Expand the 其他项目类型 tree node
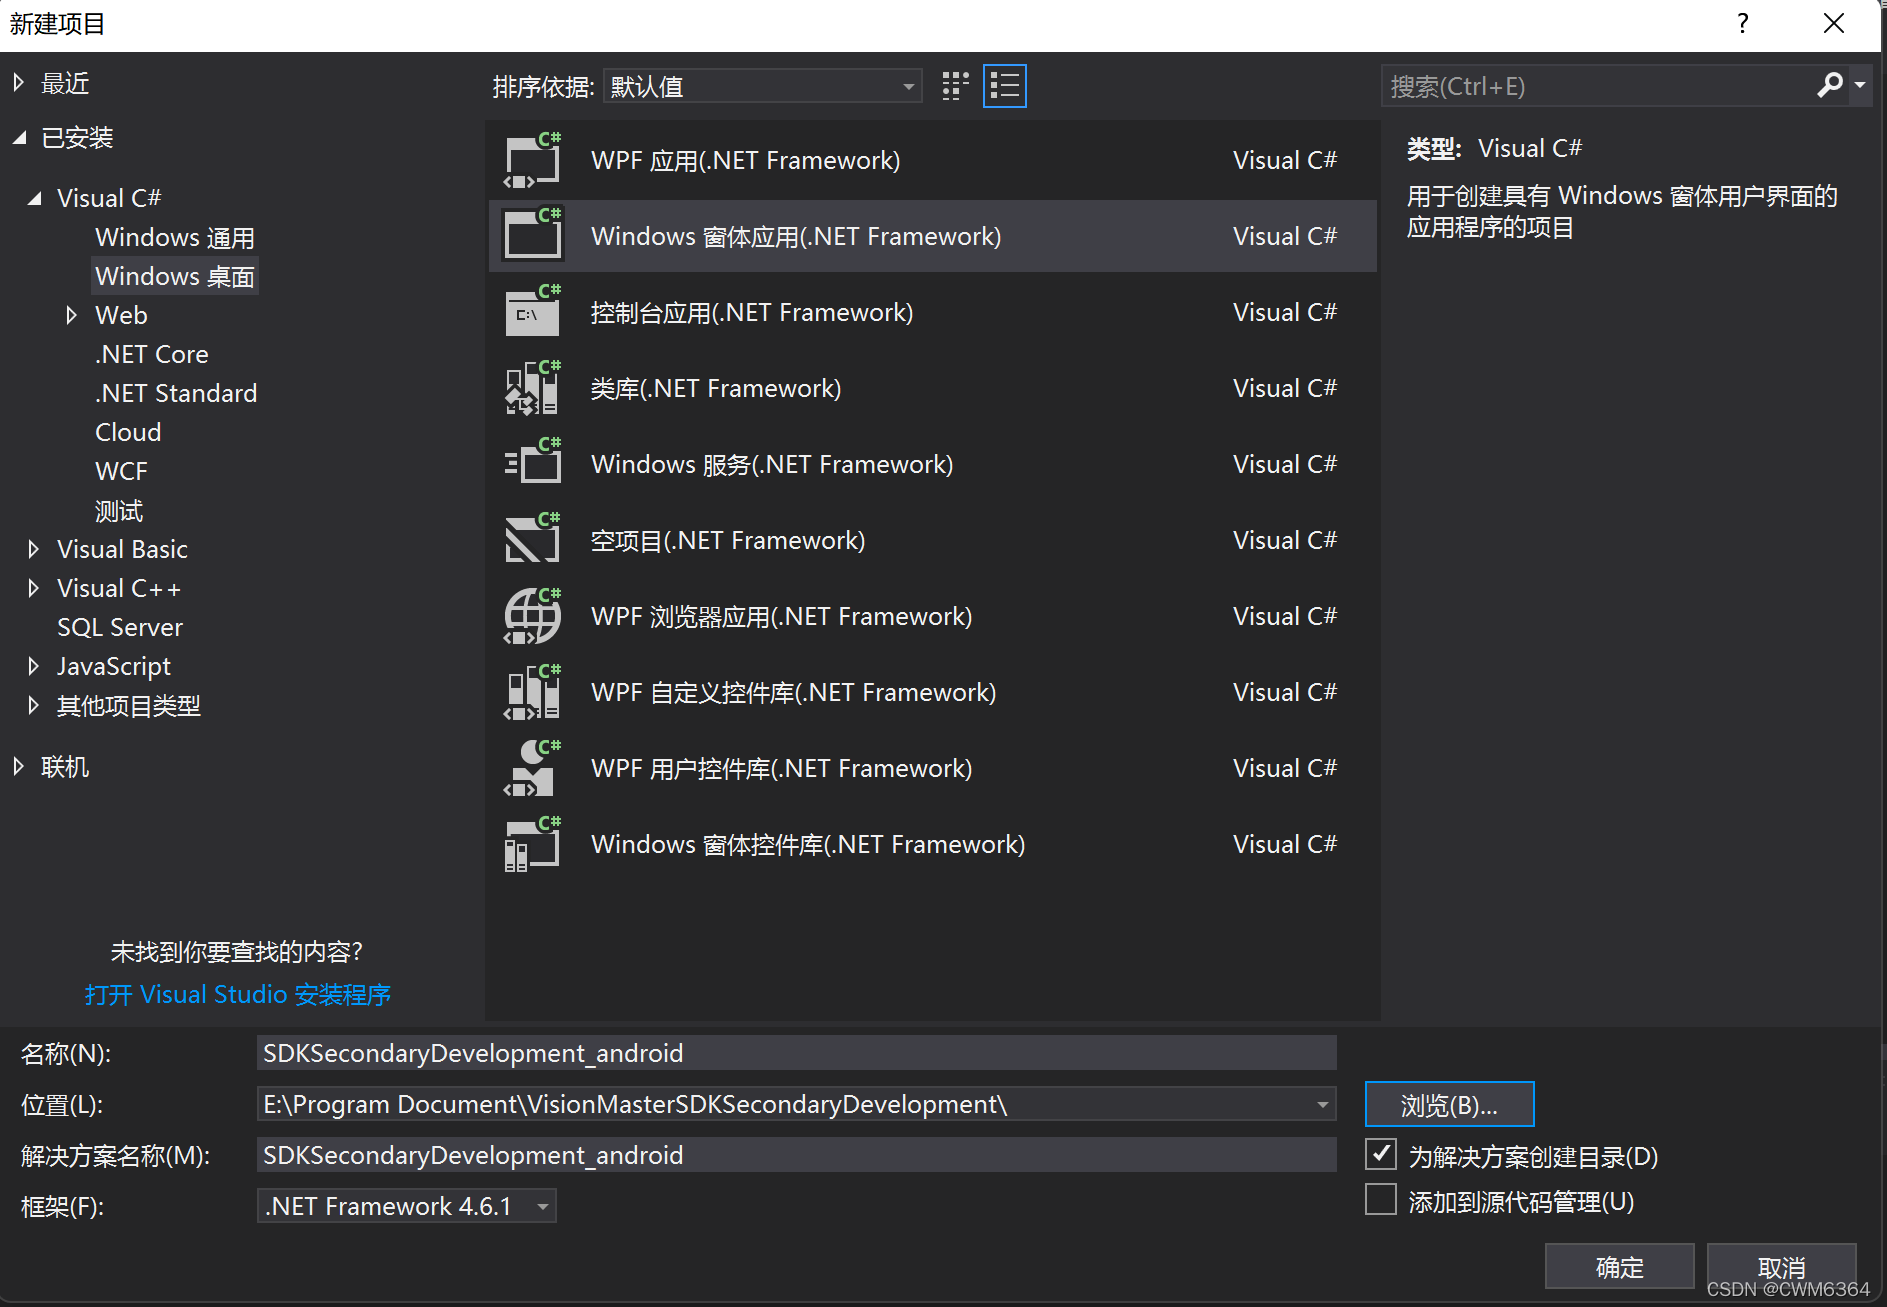The image size is (1887, 1307). [33, 706]
